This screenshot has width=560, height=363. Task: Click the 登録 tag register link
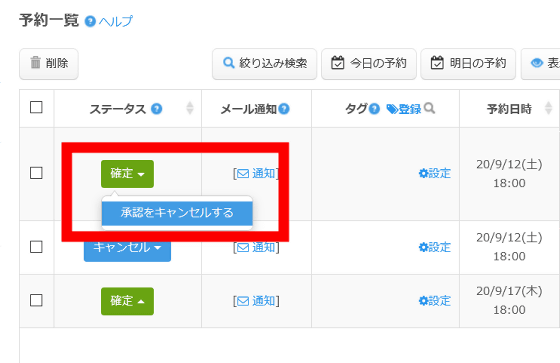click(404, 109)
